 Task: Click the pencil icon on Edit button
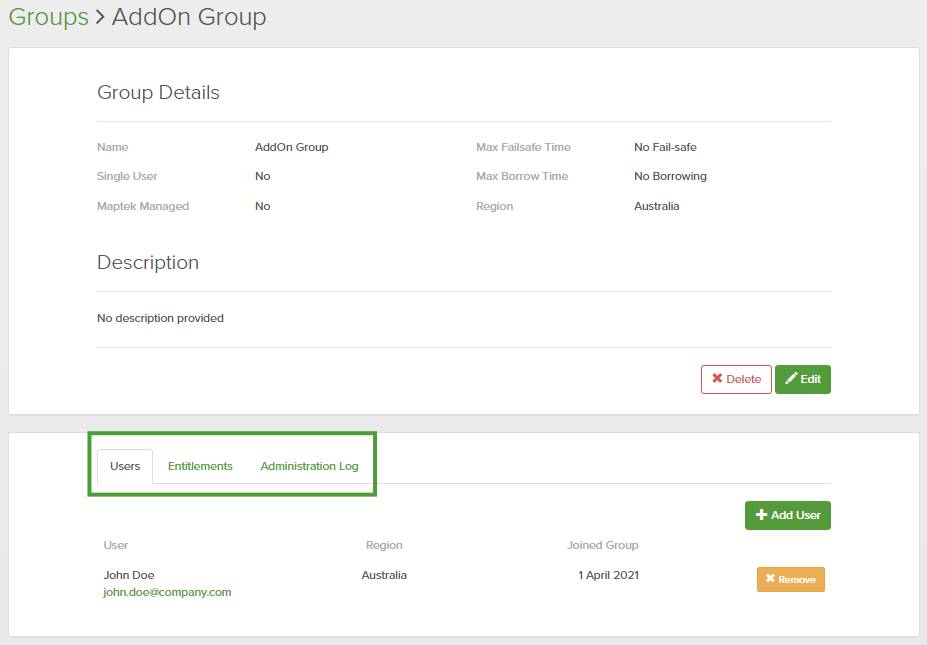pos(791,379)
